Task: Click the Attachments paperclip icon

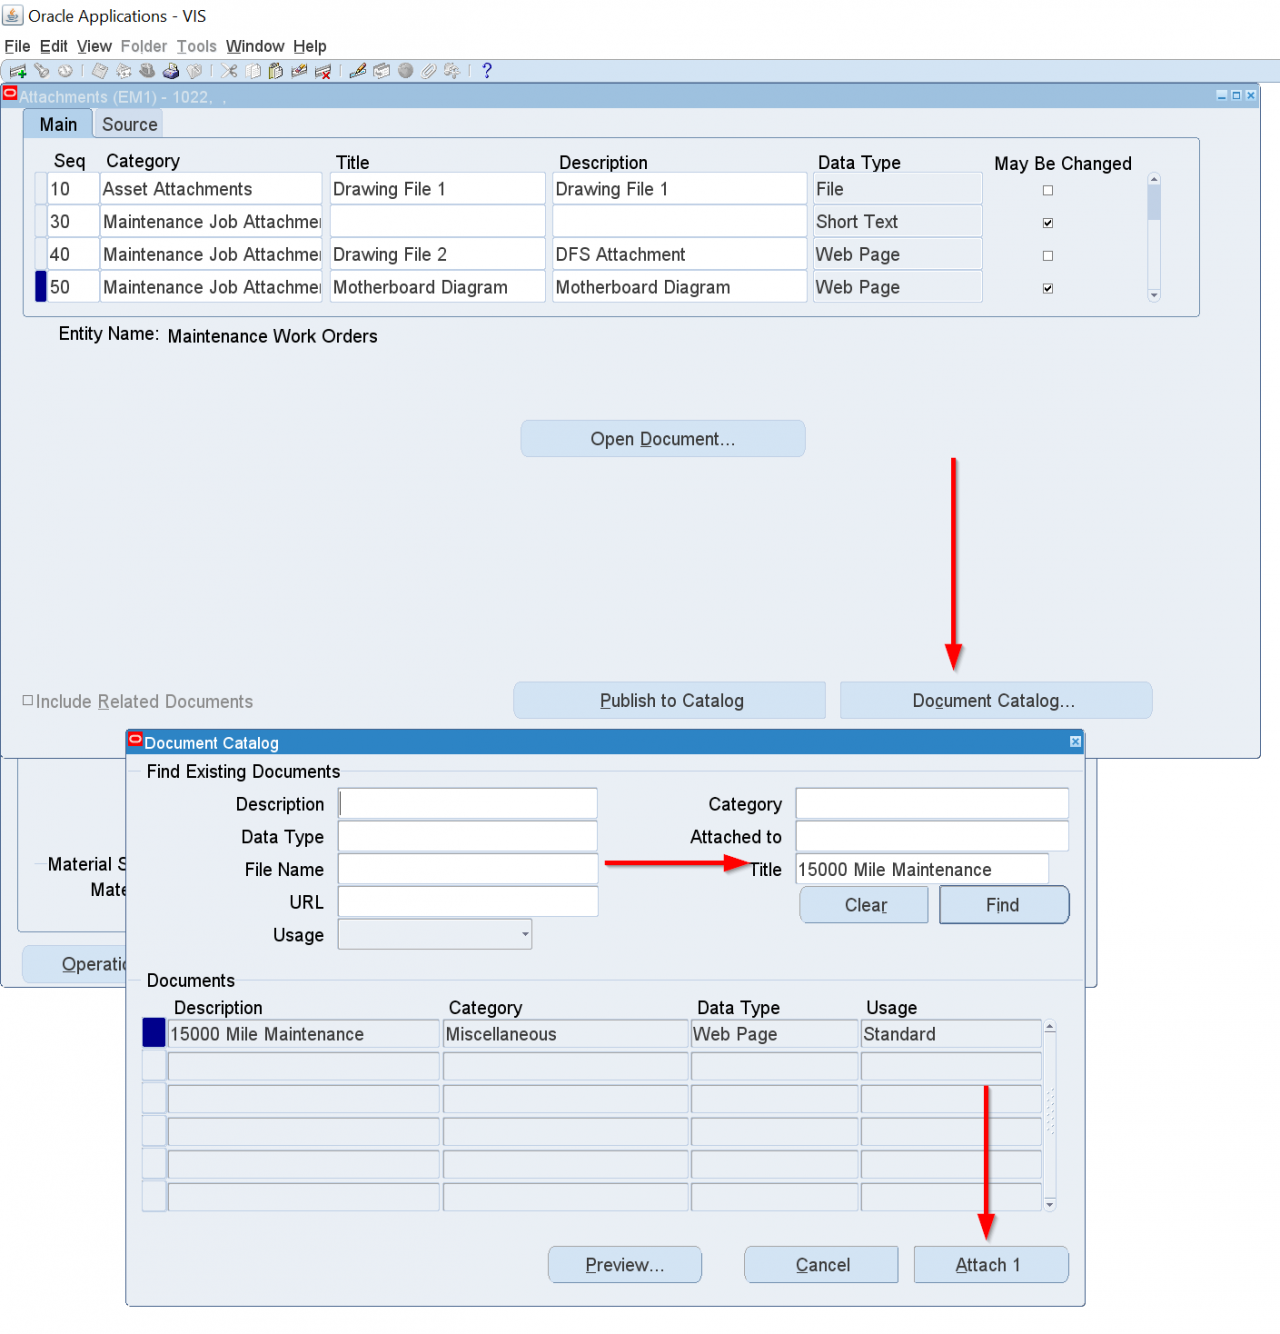Action: 429,71
